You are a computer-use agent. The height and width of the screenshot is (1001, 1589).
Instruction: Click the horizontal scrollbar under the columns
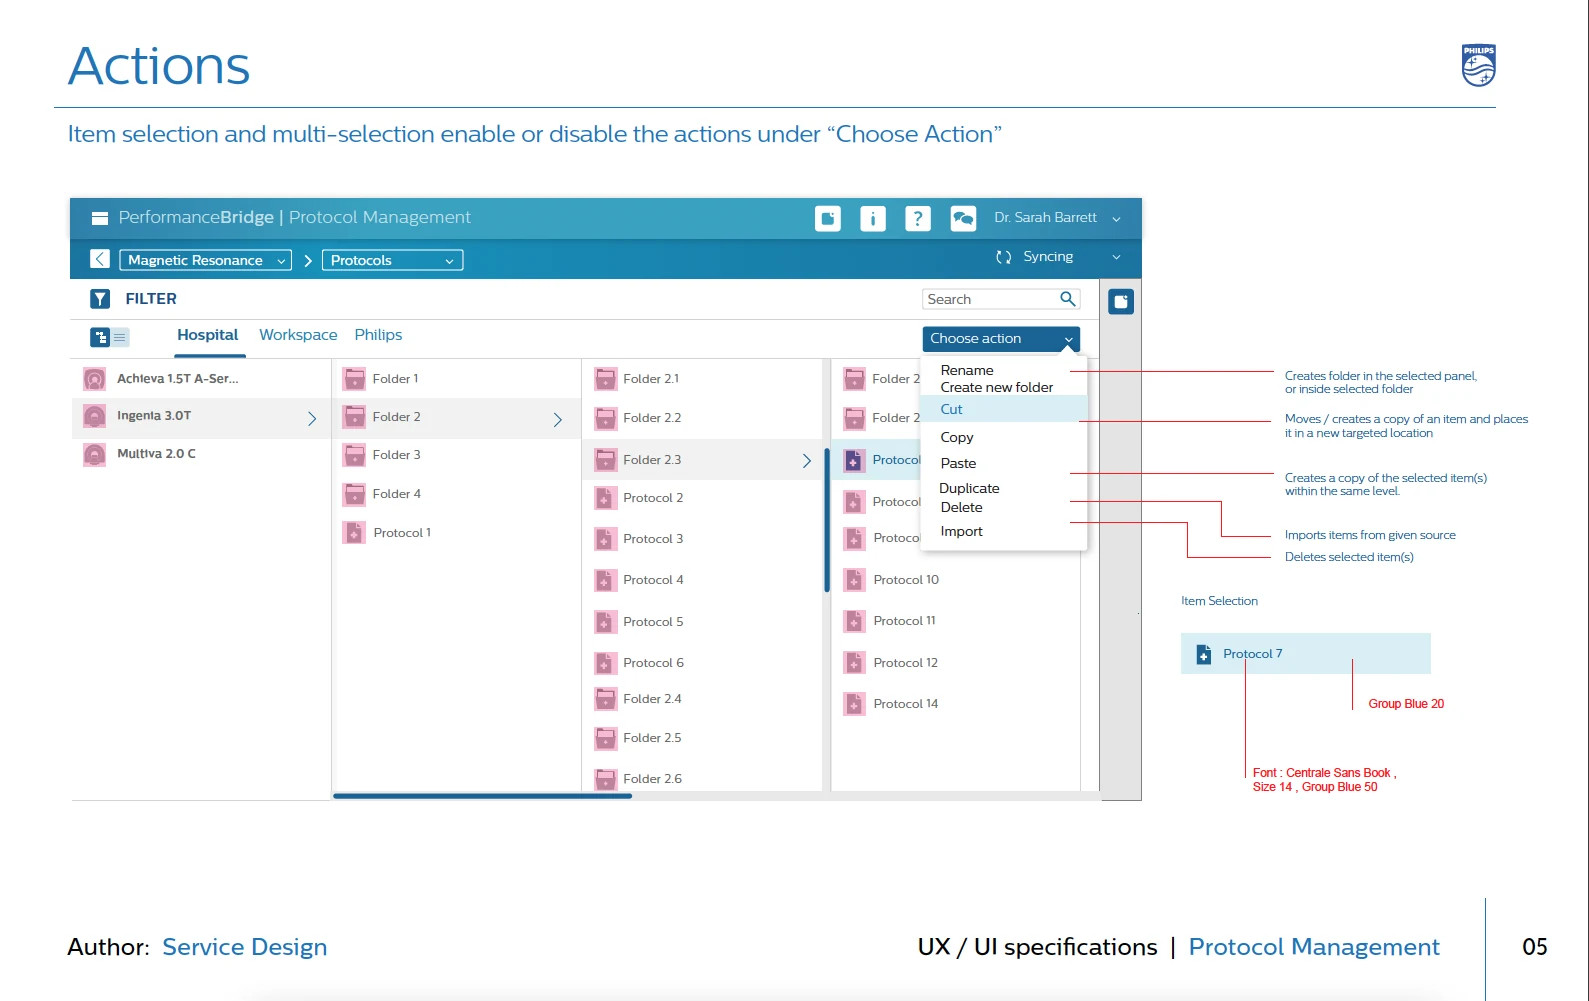[x=482, y=796]
